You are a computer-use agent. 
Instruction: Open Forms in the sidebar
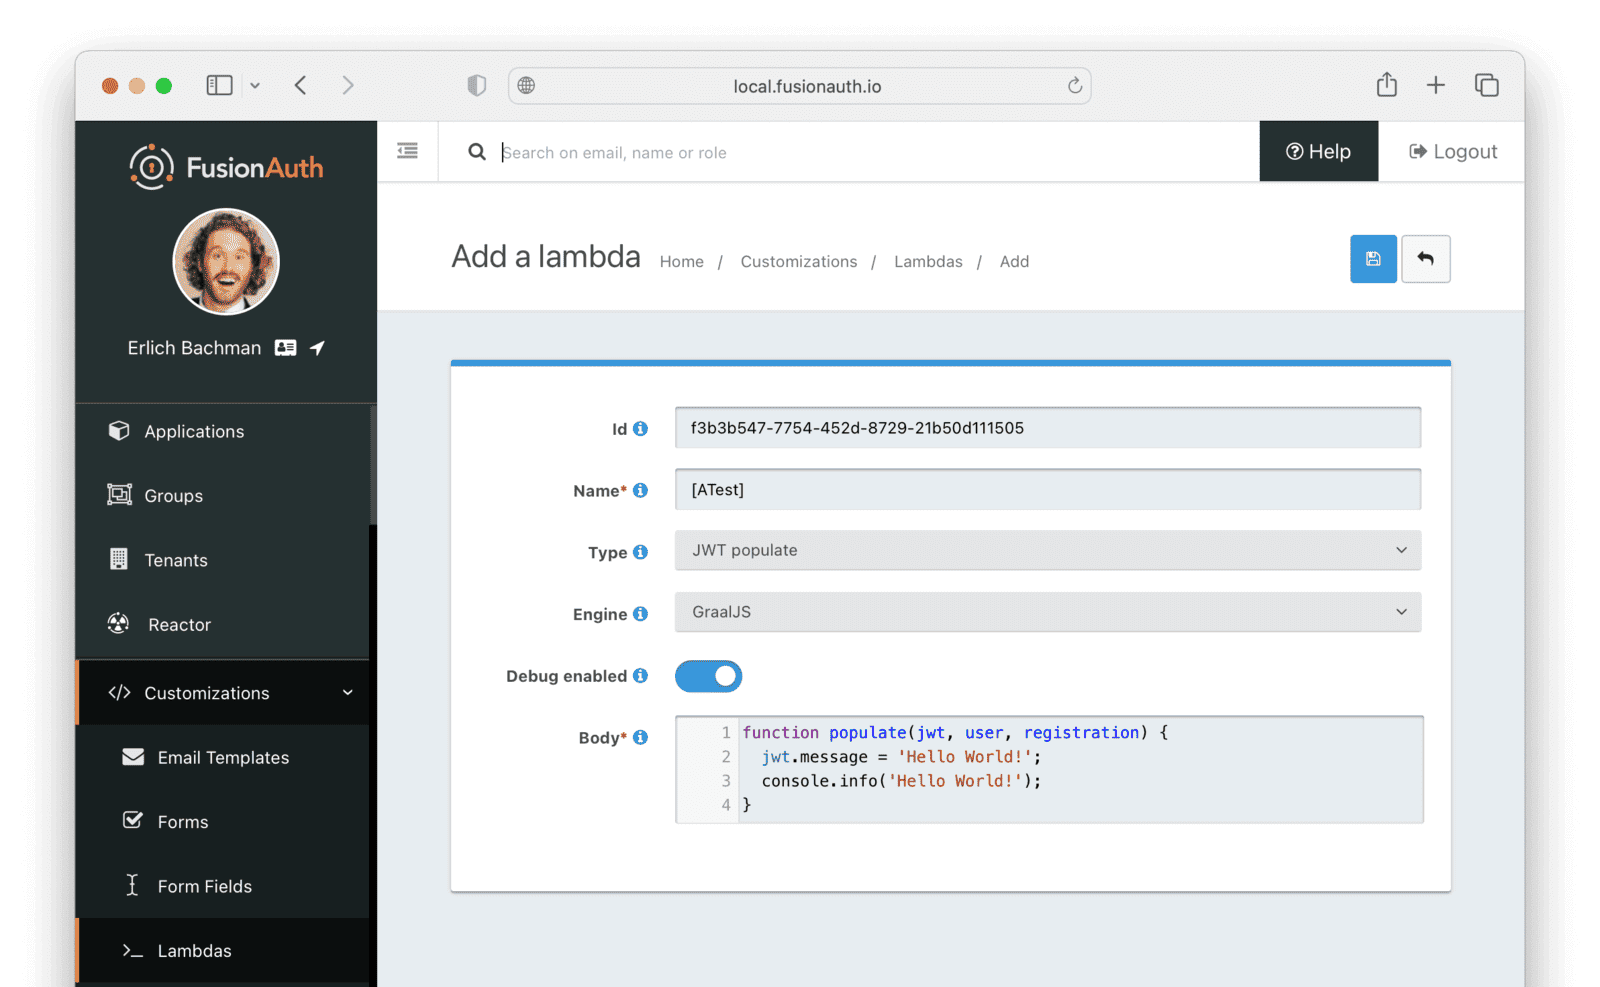click(223, 822)
